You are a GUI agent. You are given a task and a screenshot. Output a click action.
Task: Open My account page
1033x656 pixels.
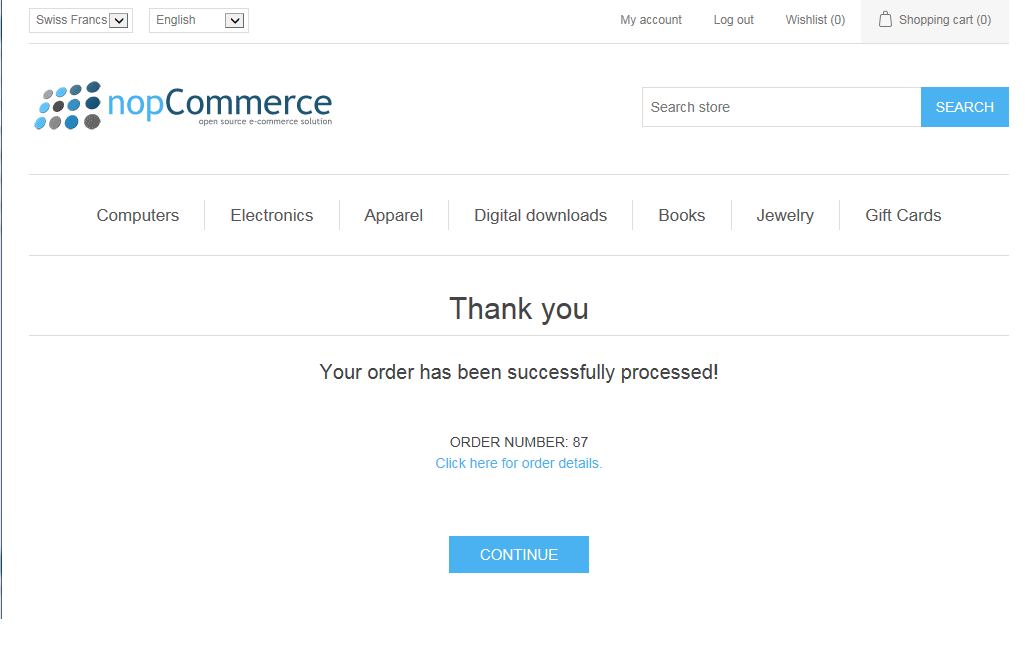click(651, 20)
